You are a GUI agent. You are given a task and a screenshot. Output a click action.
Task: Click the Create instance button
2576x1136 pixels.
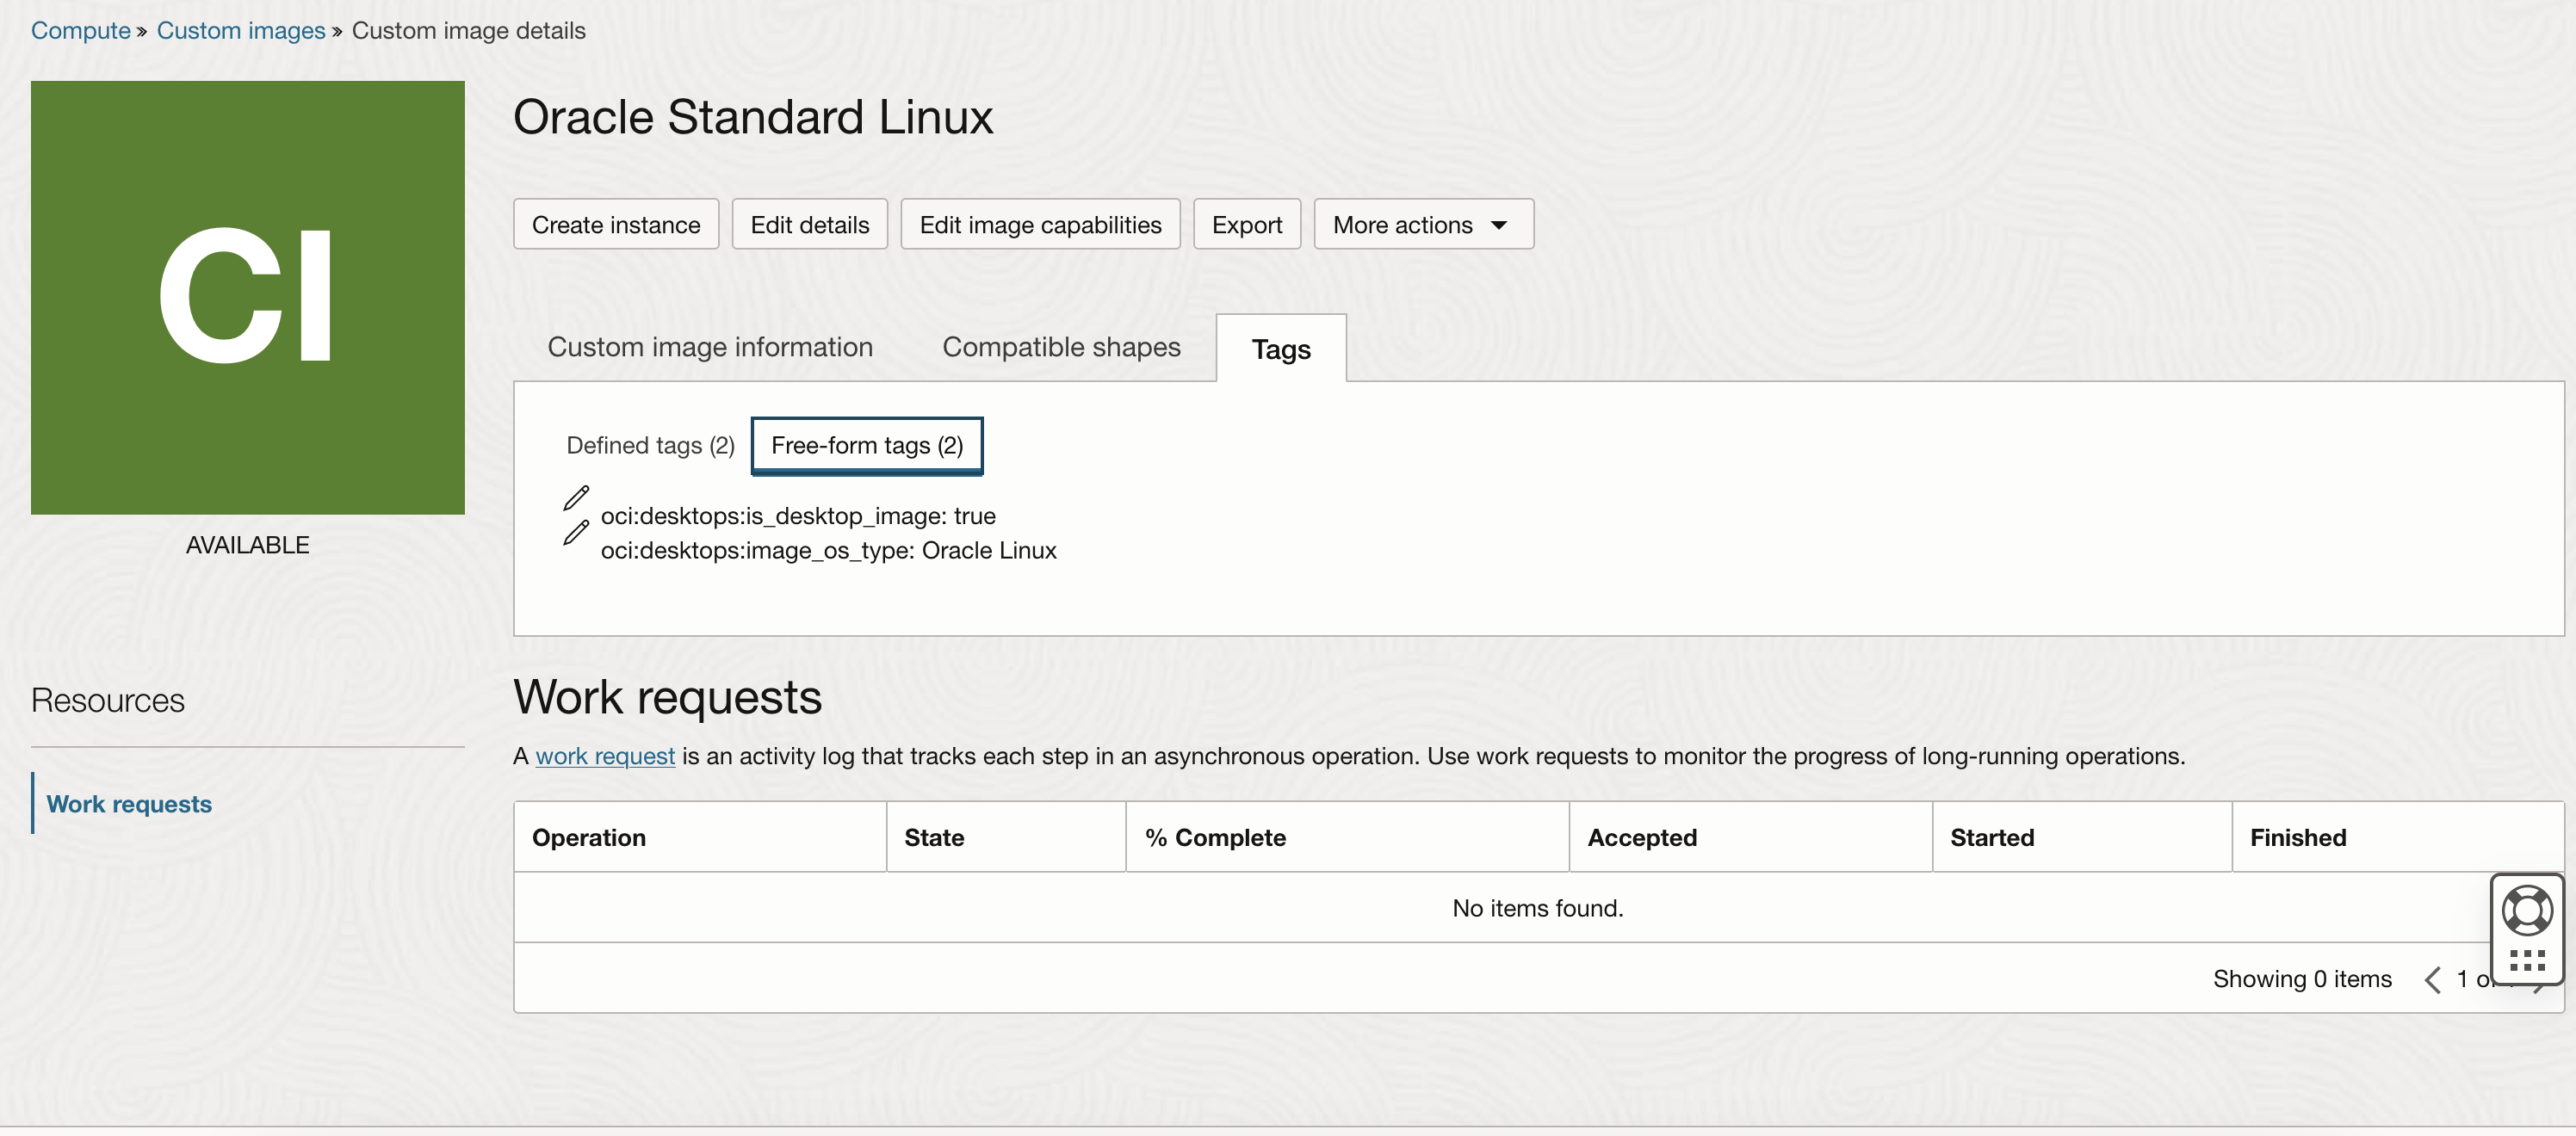pyautogui.click(x=616, y=225)
